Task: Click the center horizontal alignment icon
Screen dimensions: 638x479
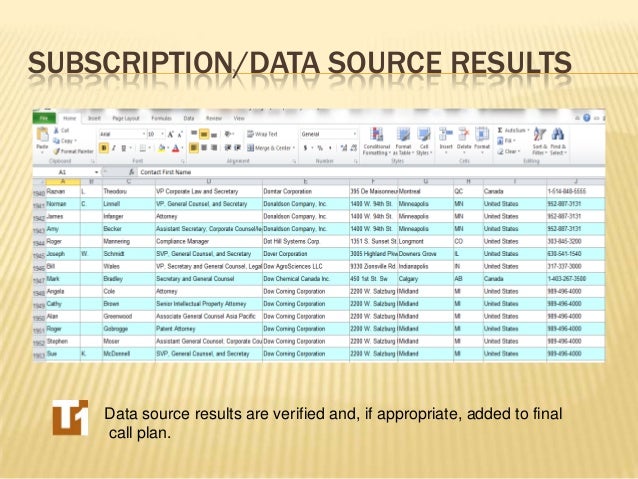Action: click(x=204, y=148)
